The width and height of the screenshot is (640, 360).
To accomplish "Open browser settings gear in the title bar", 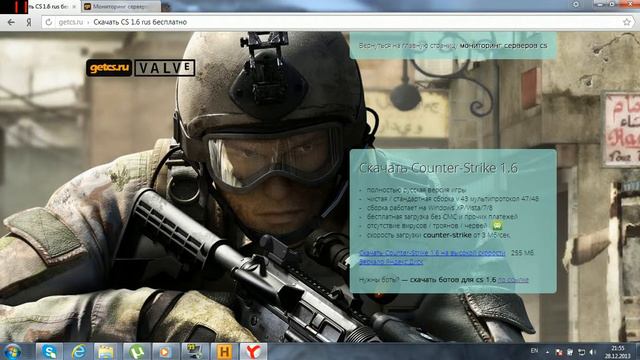I will click(x=576, y=4).
